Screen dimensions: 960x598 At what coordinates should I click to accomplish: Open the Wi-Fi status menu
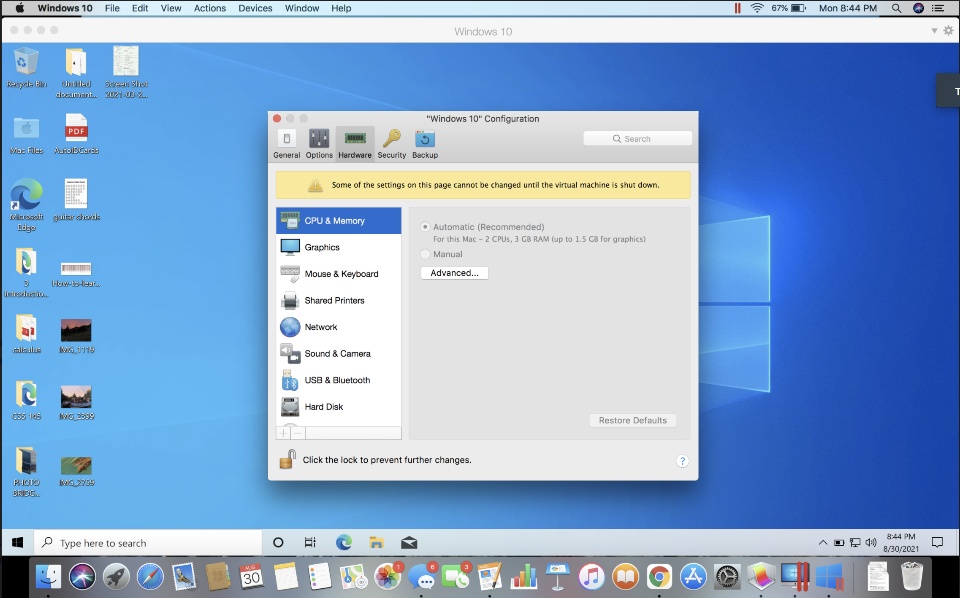coord(757,8)
